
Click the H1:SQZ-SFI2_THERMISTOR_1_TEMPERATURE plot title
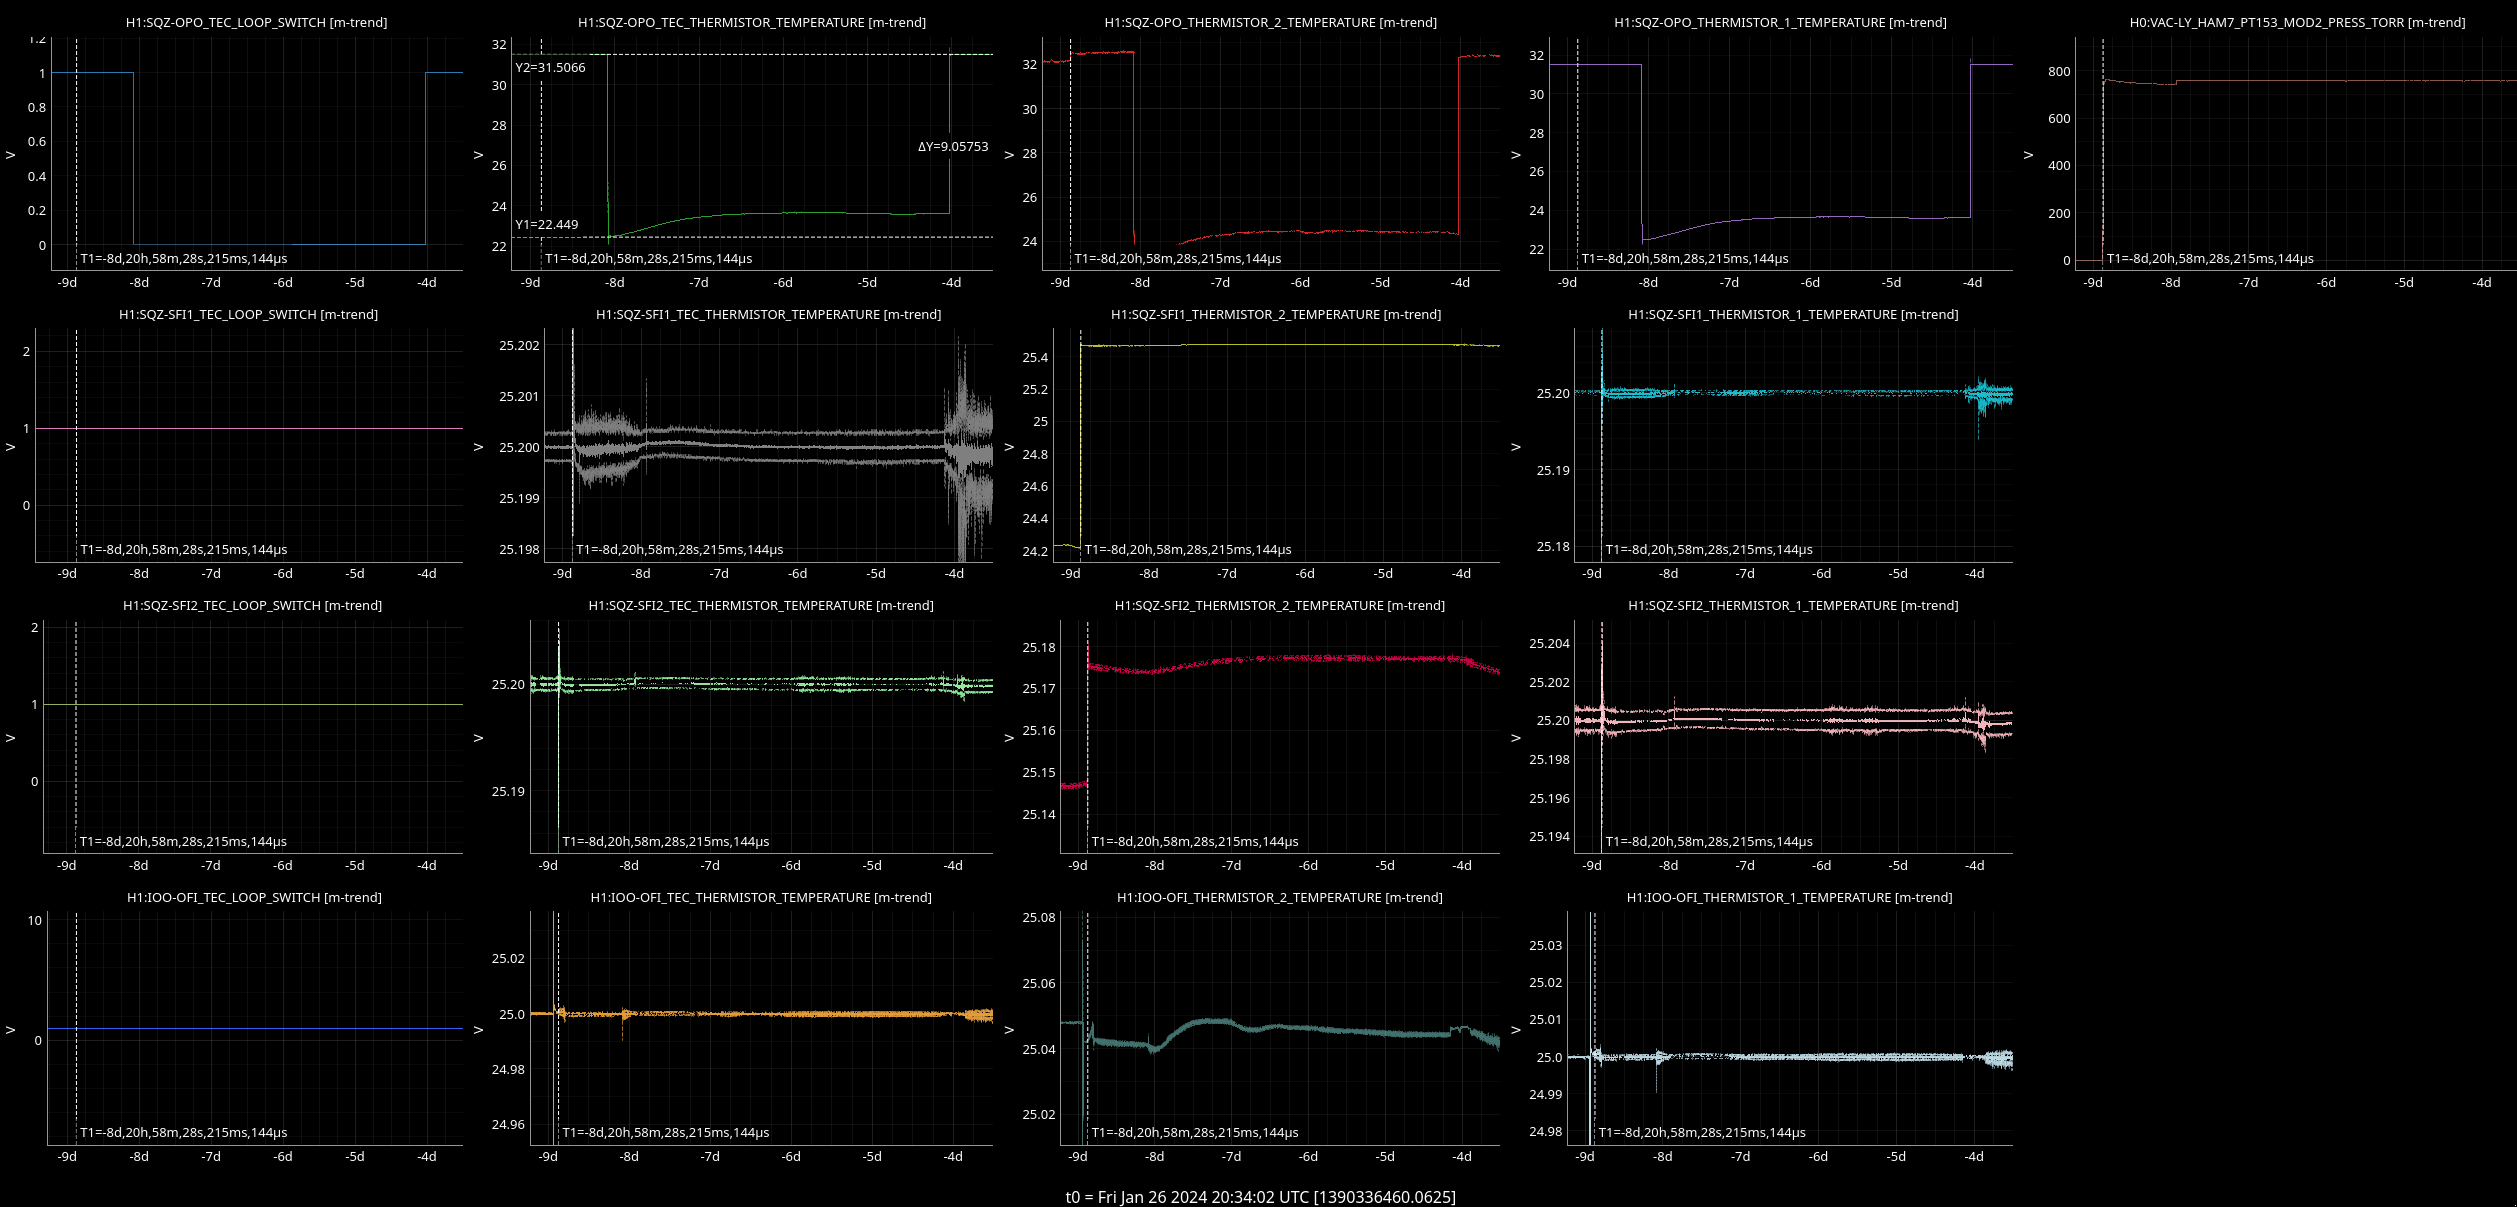point(1793,606)
